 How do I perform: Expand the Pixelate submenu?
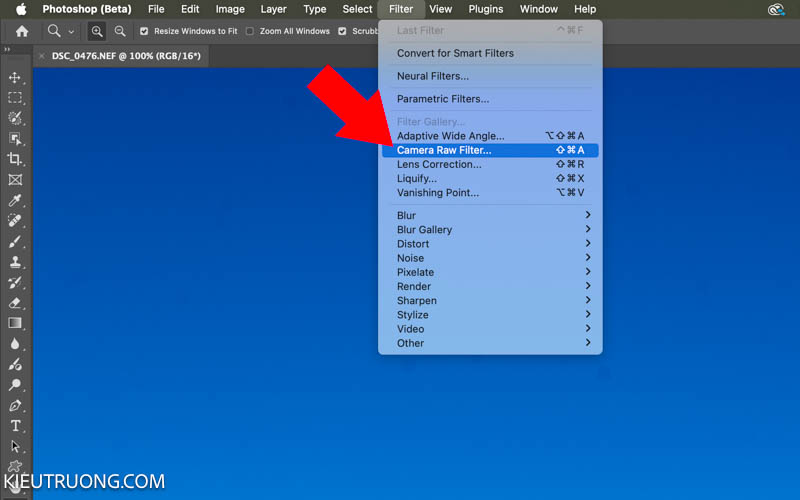490,272
